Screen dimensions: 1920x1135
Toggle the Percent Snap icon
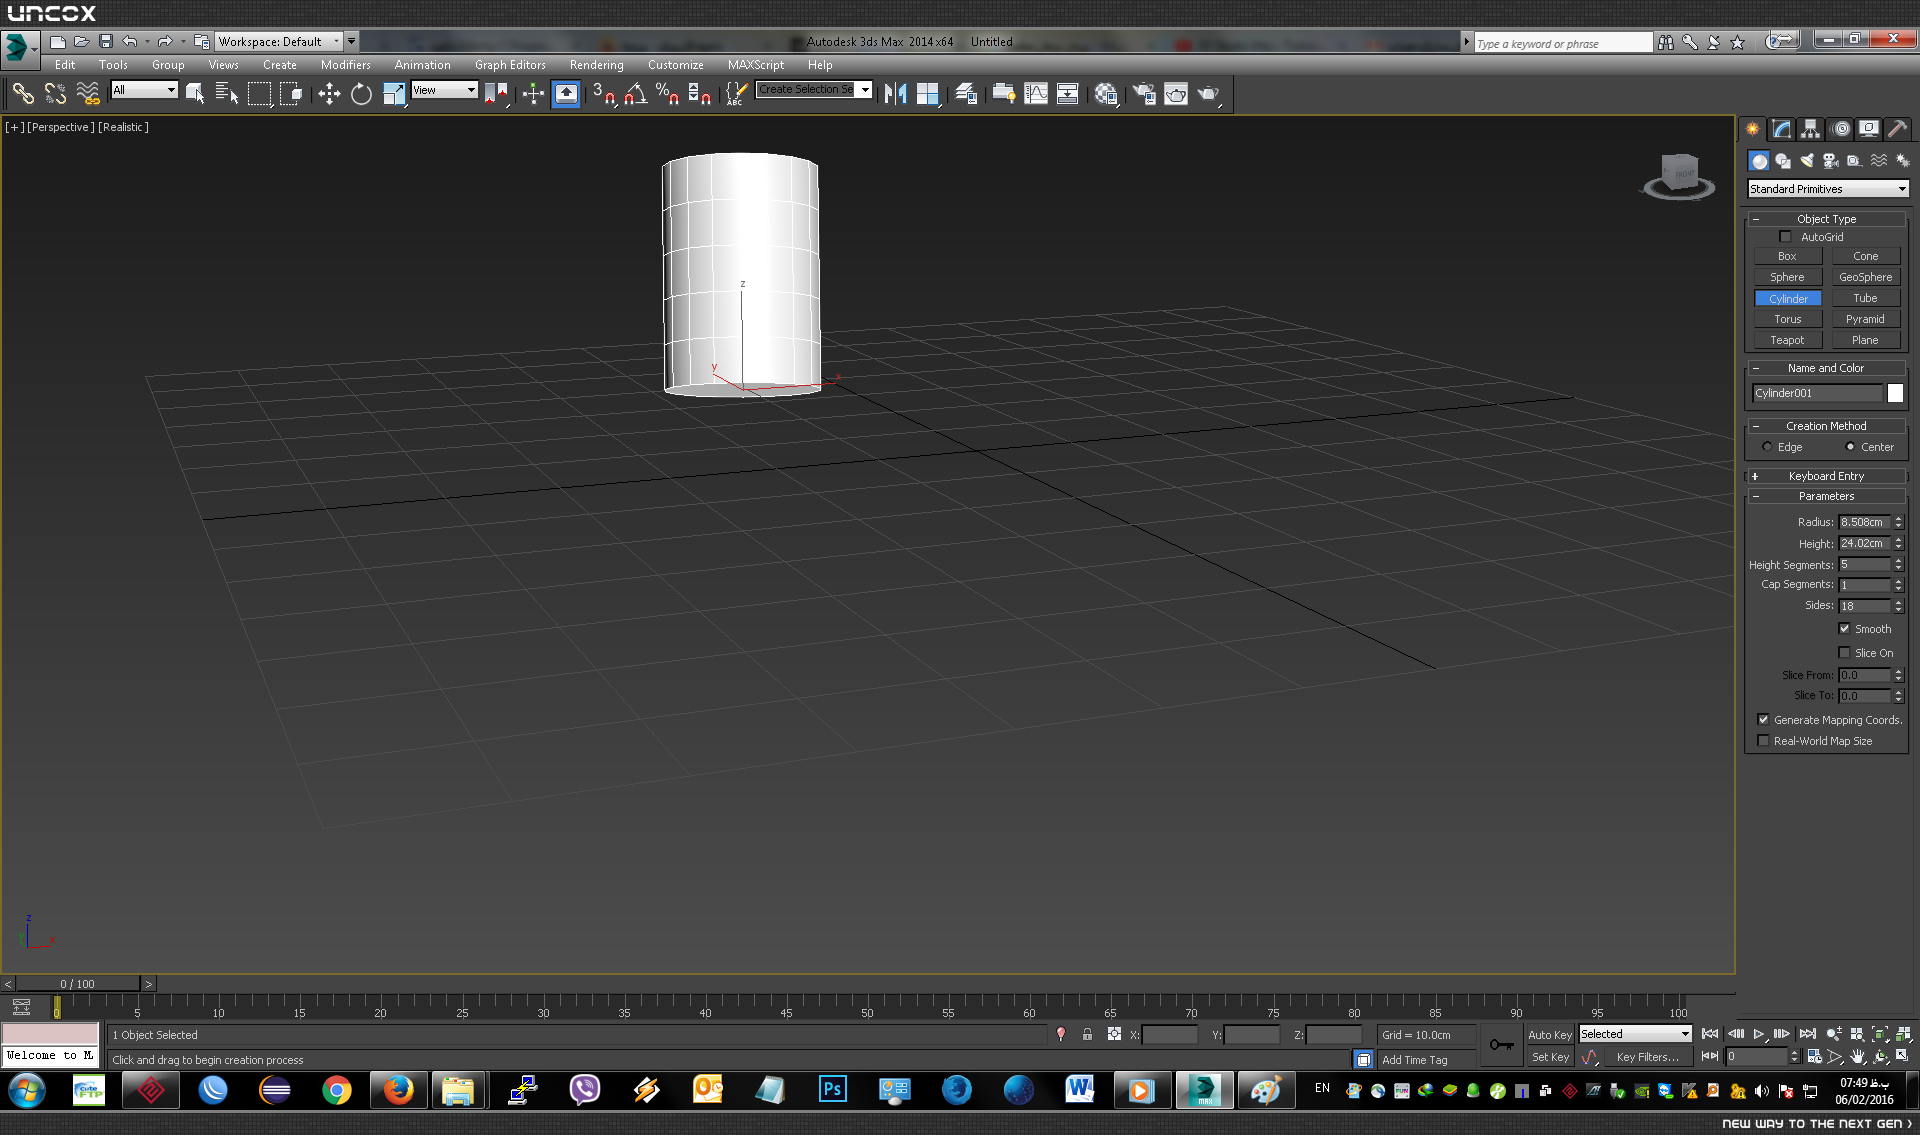click(x=667, y=94)
